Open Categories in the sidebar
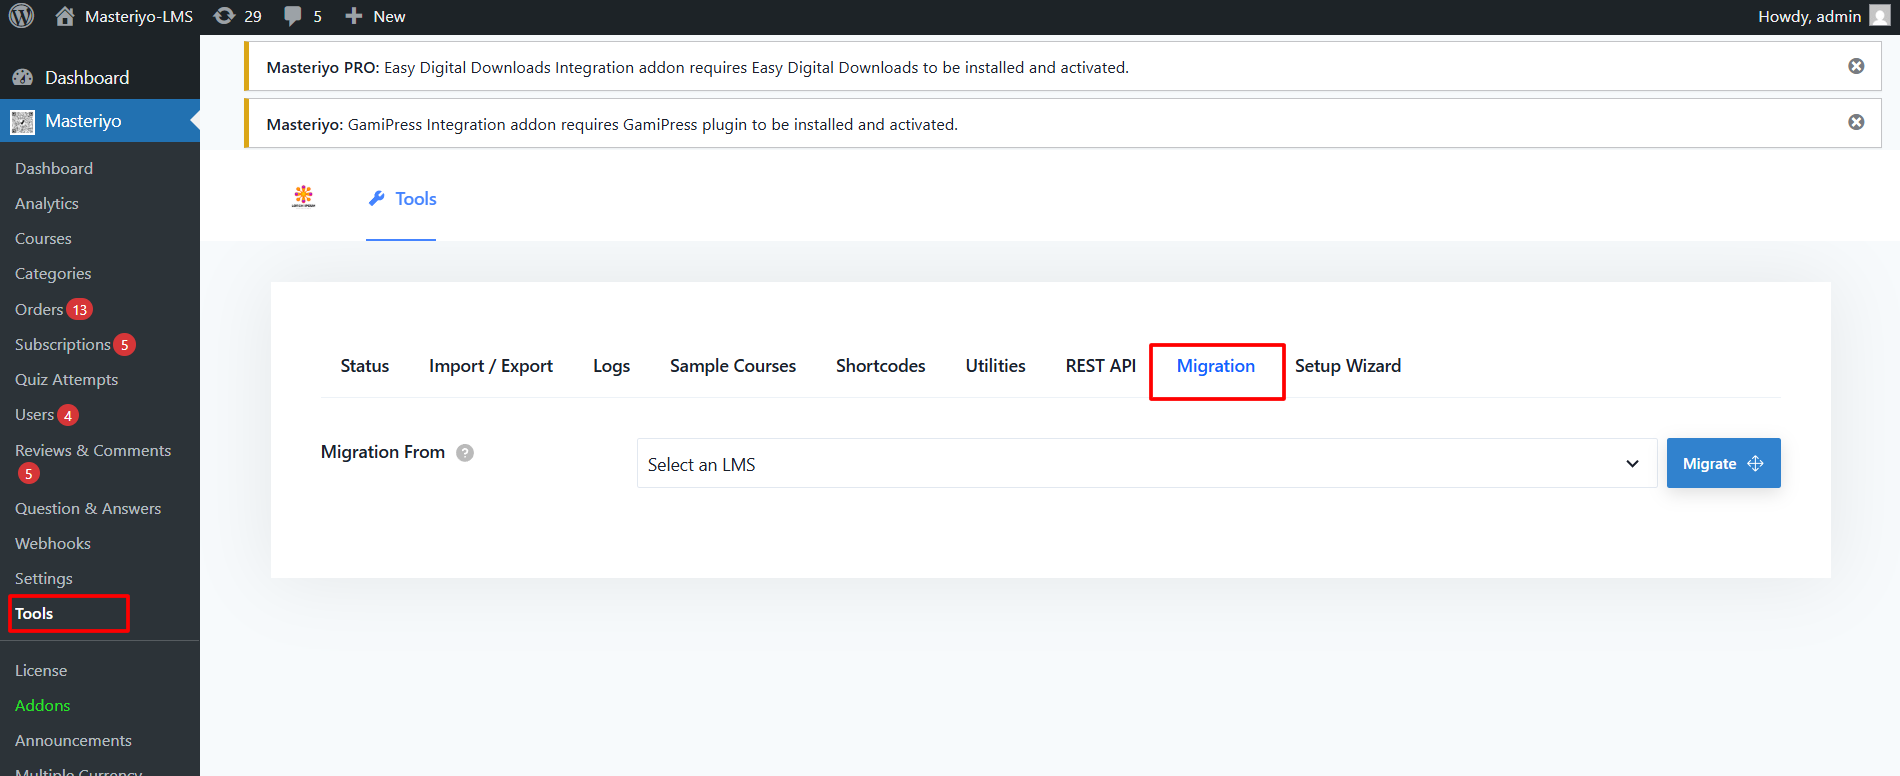This screenshot has width=1900, height=776. point(53,273)
